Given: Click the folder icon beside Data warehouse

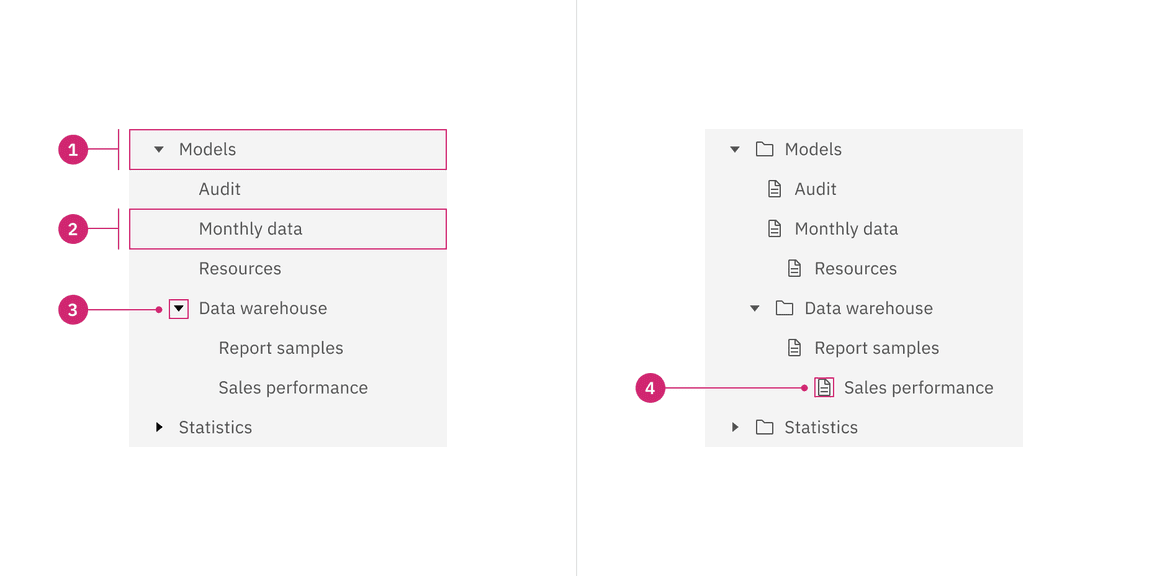Looking at the screenshot, I should (784, 308).
